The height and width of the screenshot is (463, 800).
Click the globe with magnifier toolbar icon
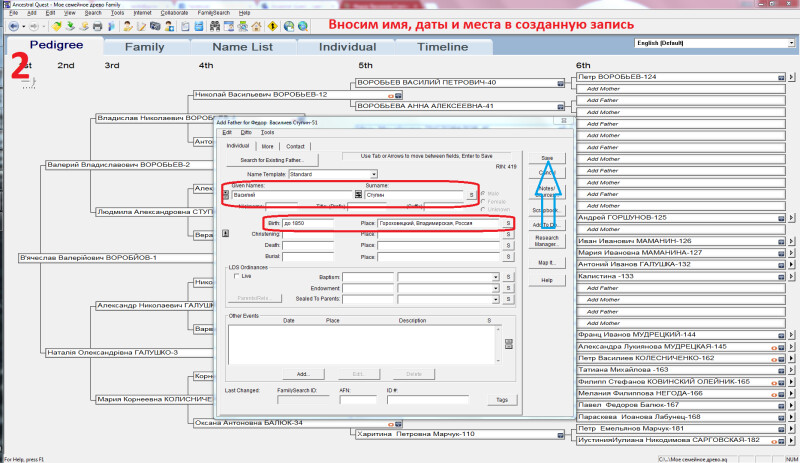[x=303, y=27]
